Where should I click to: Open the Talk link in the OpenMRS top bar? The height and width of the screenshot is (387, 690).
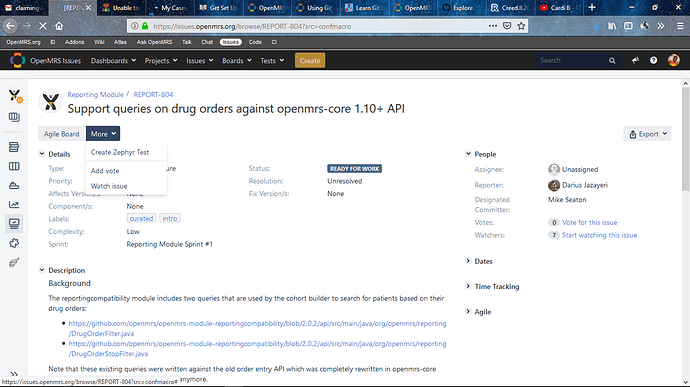coord(187,42)
